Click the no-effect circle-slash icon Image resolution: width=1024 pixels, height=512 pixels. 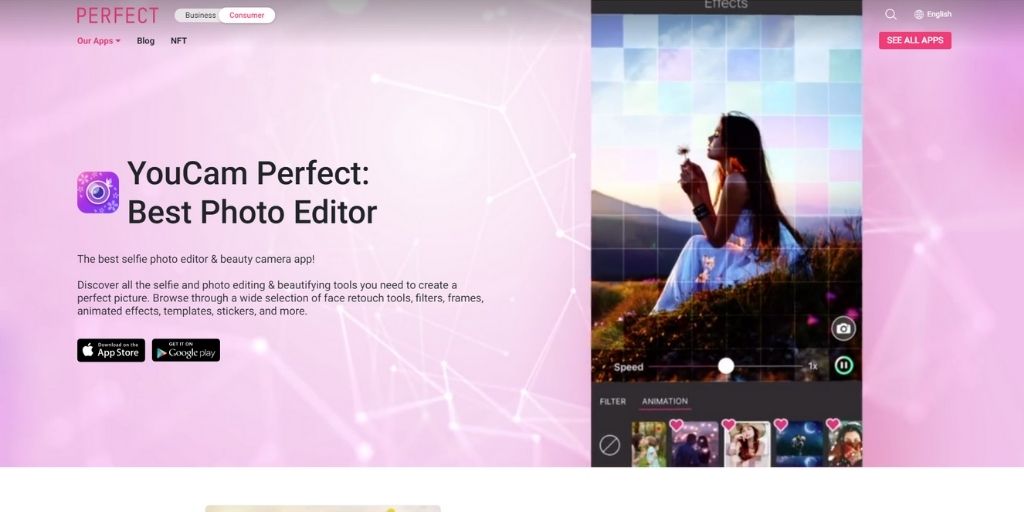[609, 445]
